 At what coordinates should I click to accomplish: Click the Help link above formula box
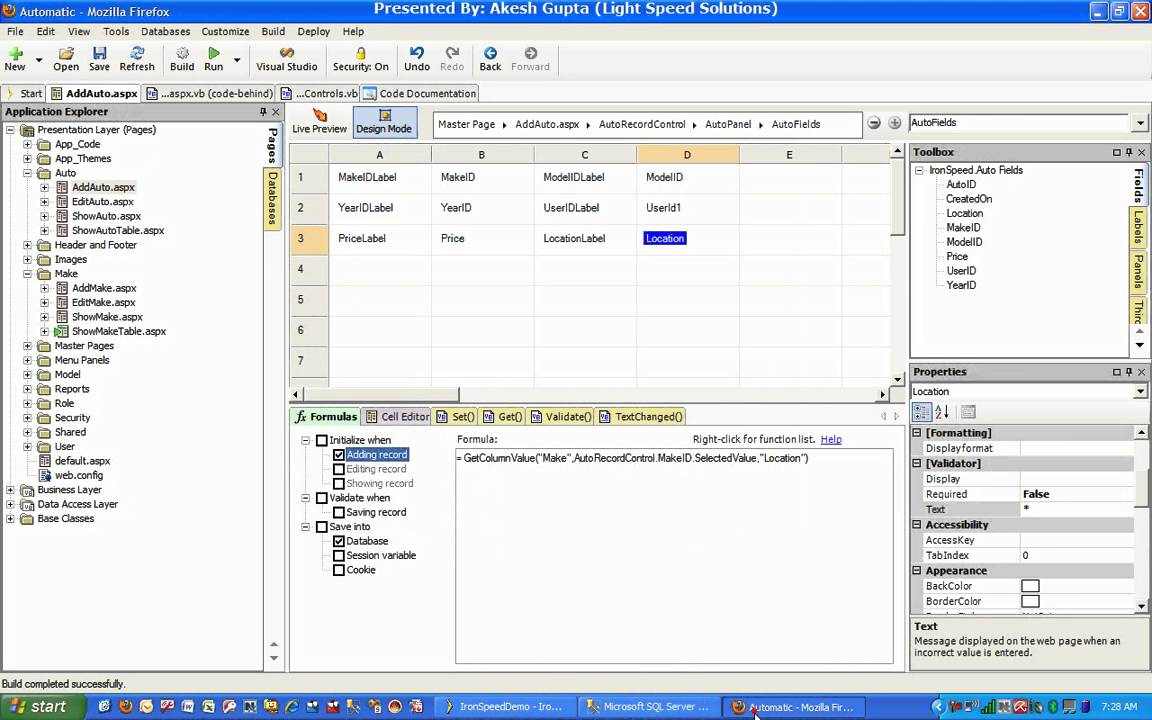click(831, 439)
